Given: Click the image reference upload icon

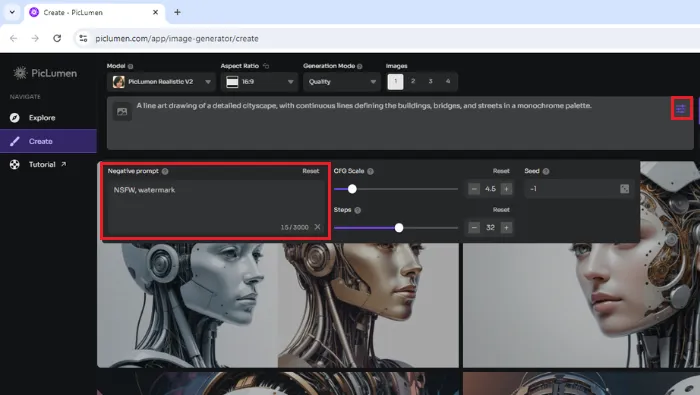Looking at the screenshot, I should point(122,112).
